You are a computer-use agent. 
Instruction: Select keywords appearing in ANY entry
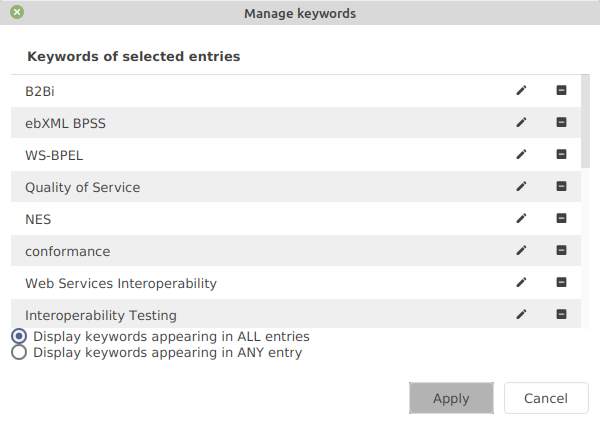(19, 353)
